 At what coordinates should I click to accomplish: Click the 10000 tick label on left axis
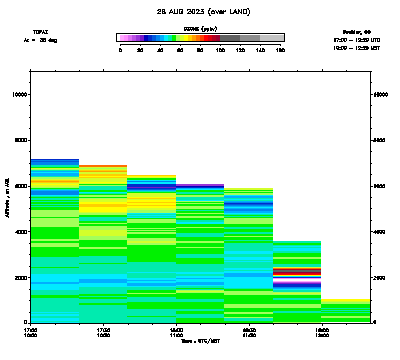(x=19, y=95)
